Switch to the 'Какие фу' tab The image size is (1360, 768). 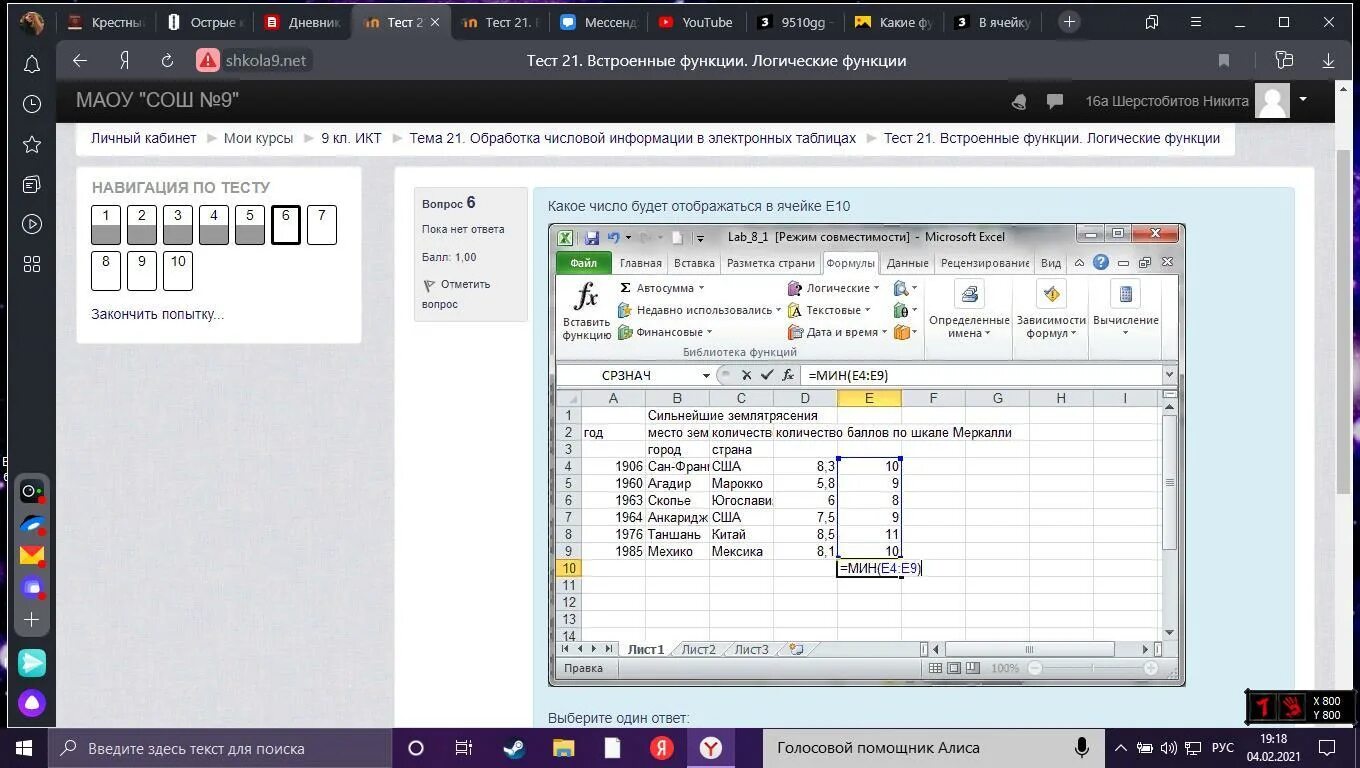(x=893, y=22)
